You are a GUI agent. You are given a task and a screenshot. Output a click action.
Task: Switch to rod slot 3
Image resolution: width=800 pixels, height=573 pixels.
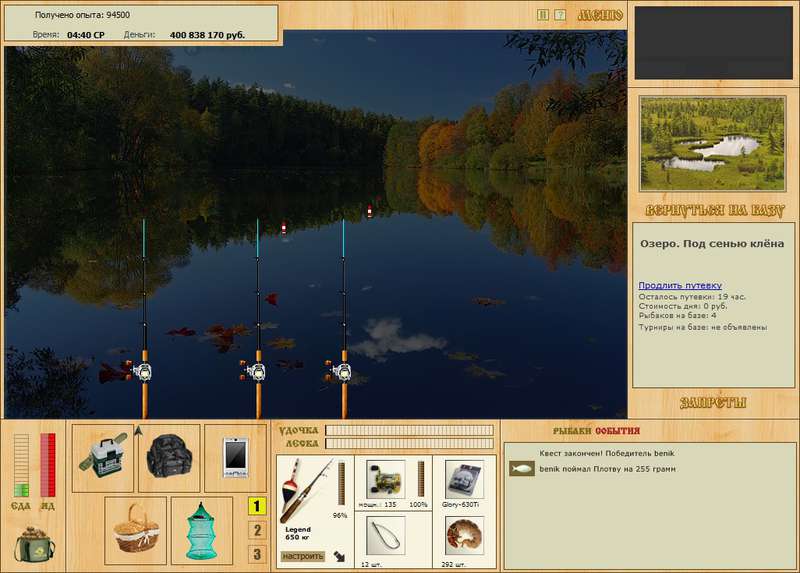(x=257, y=554)
